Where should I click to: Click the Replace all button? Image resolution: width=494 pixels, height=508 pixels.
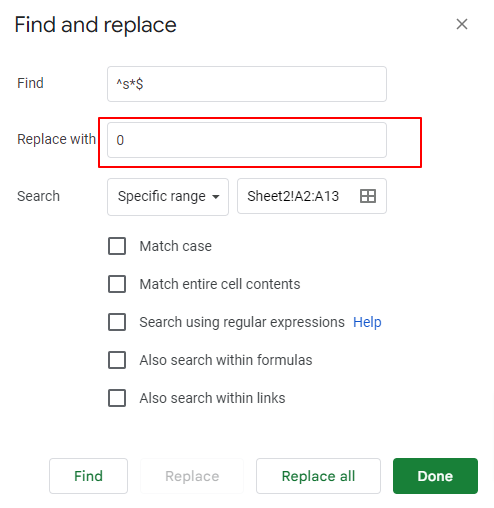click(318, 476)
